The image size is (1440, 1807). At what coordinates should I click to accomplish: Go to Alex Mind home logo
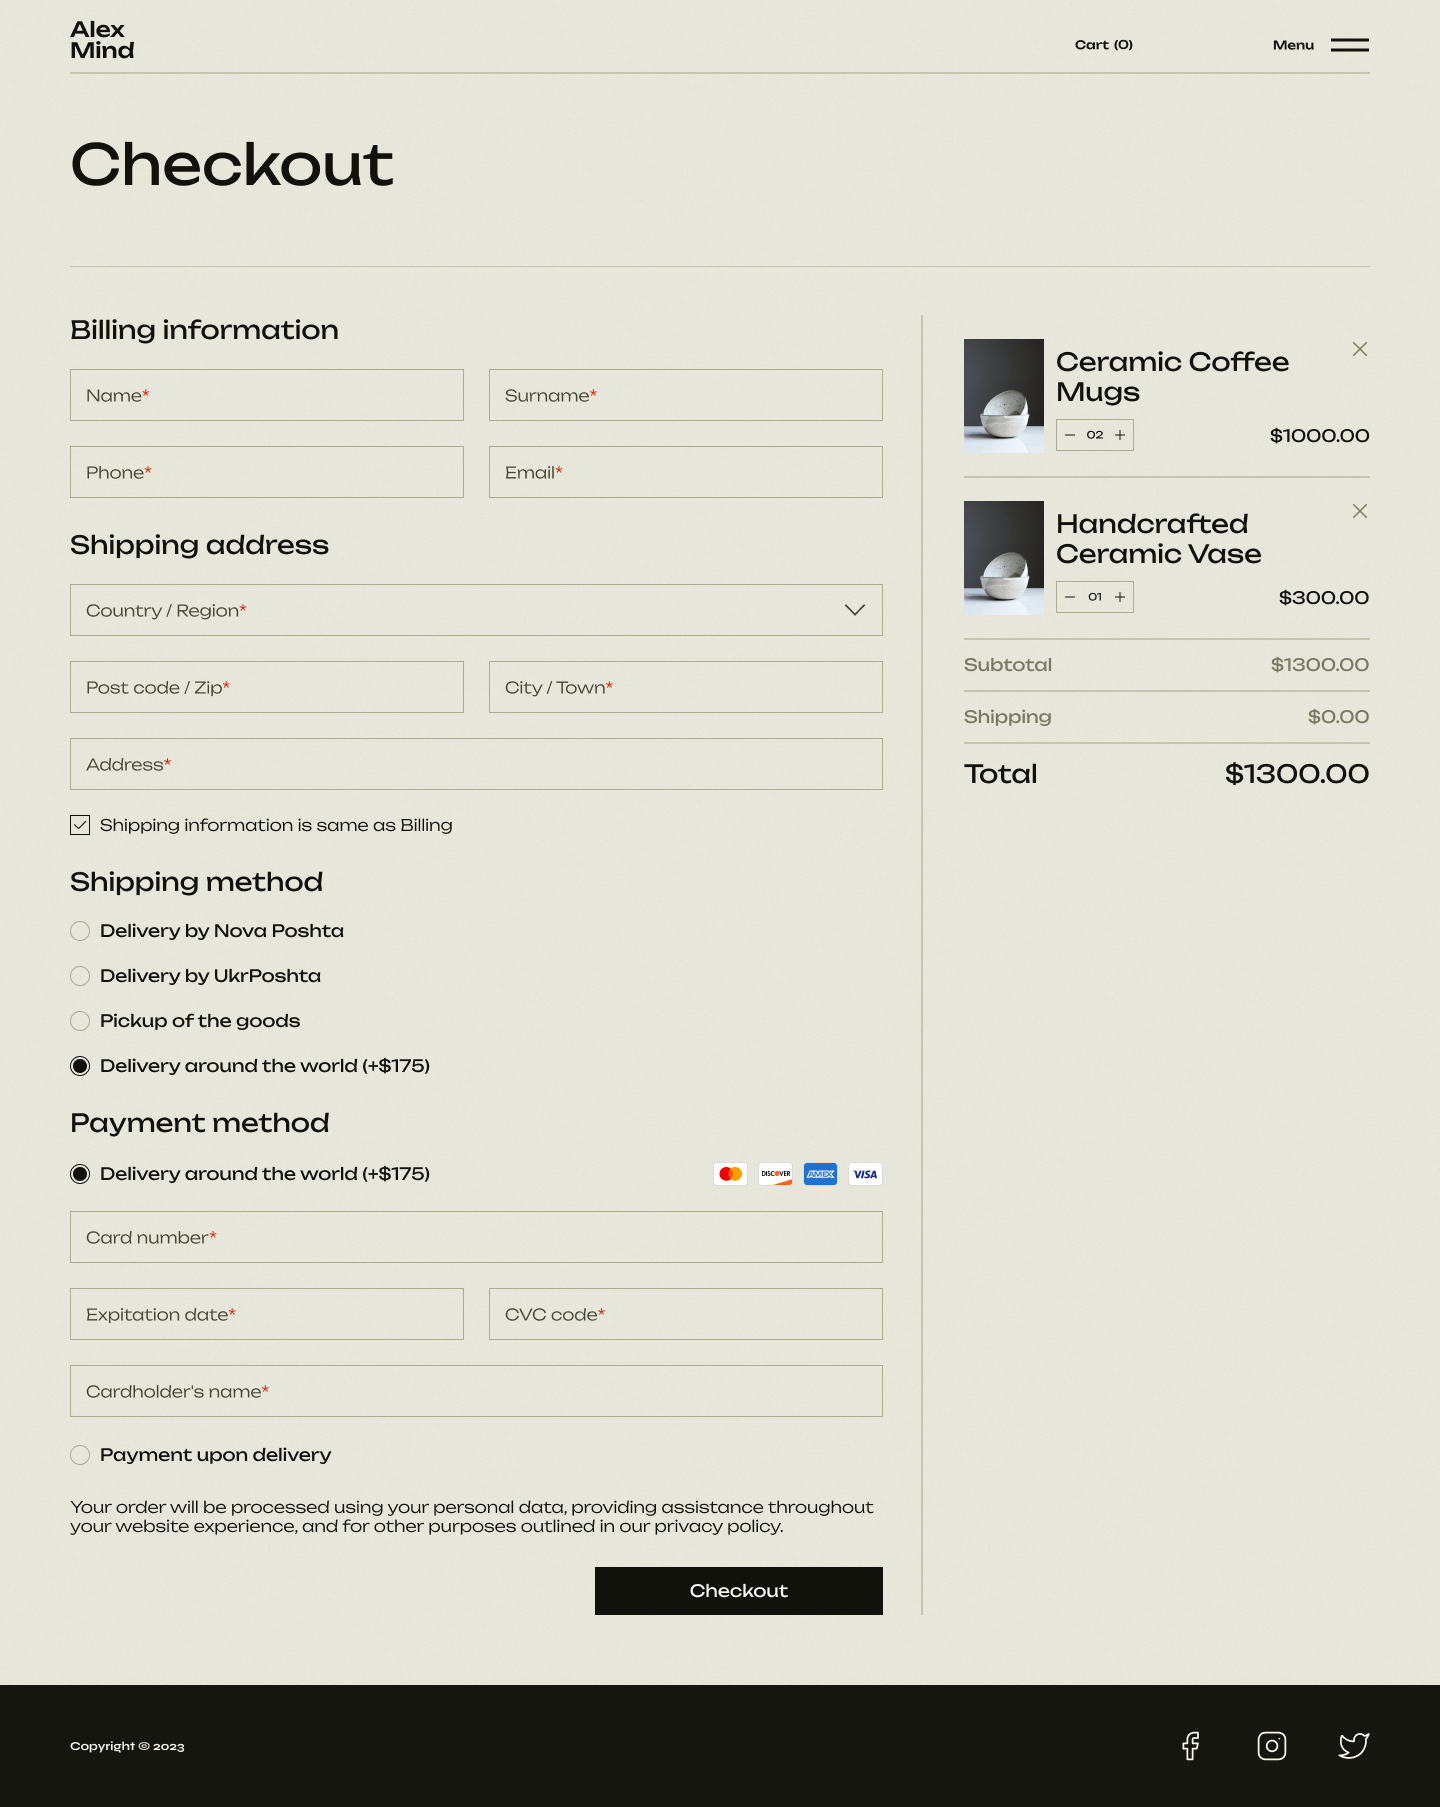[102, 40]
